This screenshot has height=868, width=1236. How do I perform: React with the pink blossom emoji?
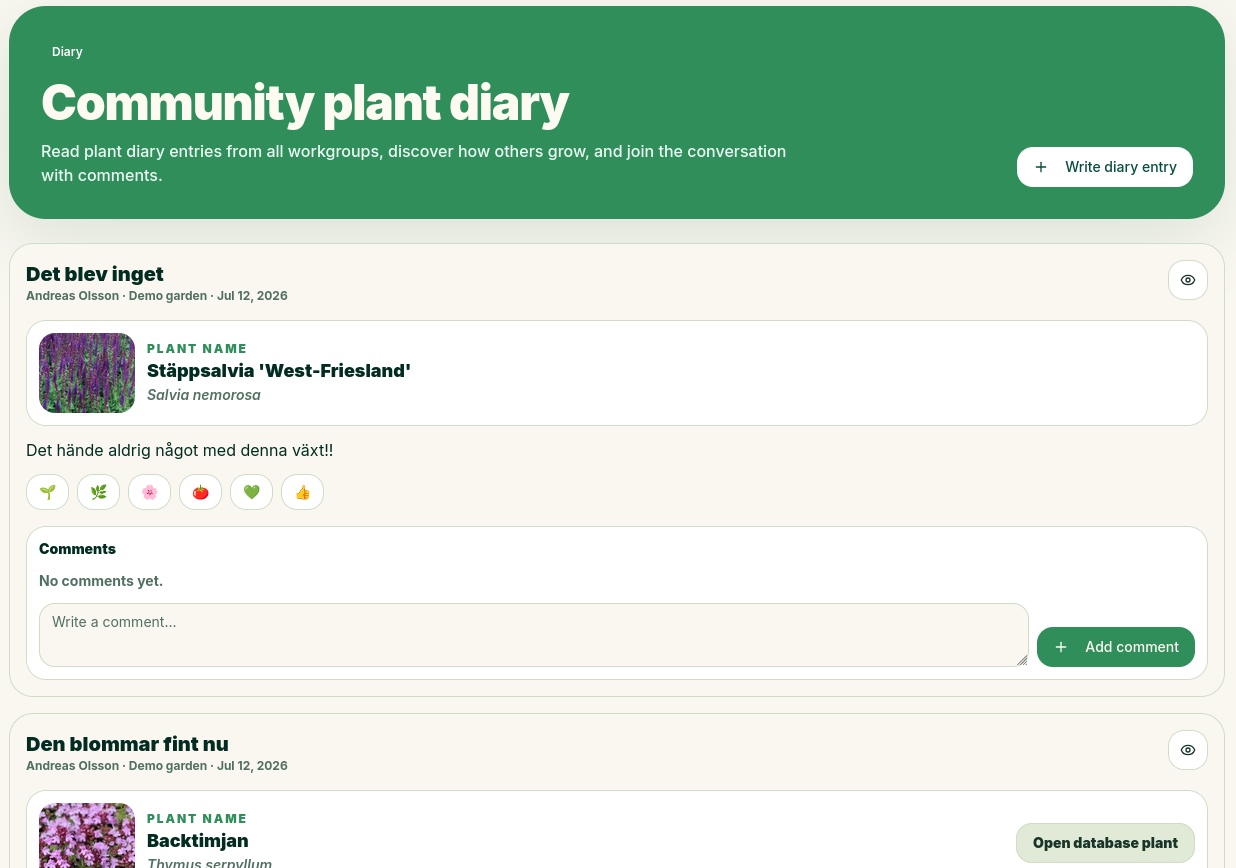coord(149,492)
